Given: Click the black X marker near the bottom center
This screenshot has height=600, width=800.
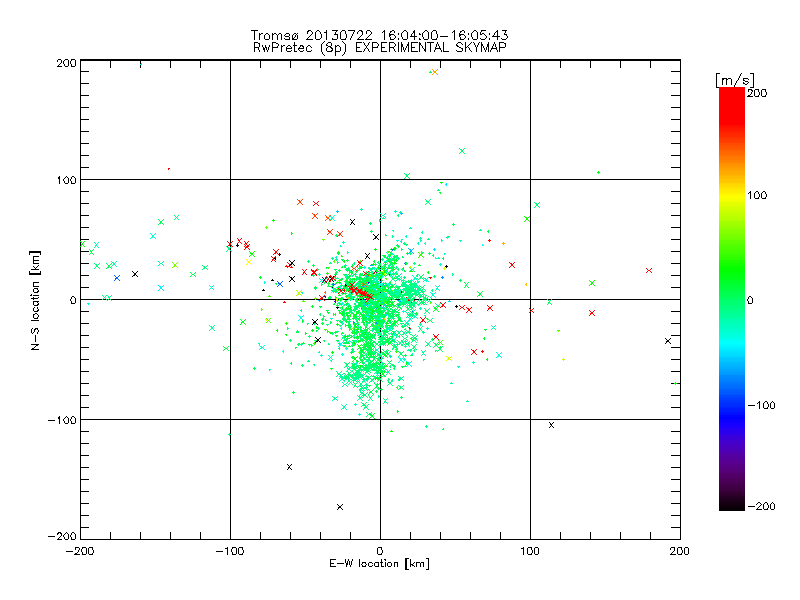Looking at the screenshot, I should (340, 507).
